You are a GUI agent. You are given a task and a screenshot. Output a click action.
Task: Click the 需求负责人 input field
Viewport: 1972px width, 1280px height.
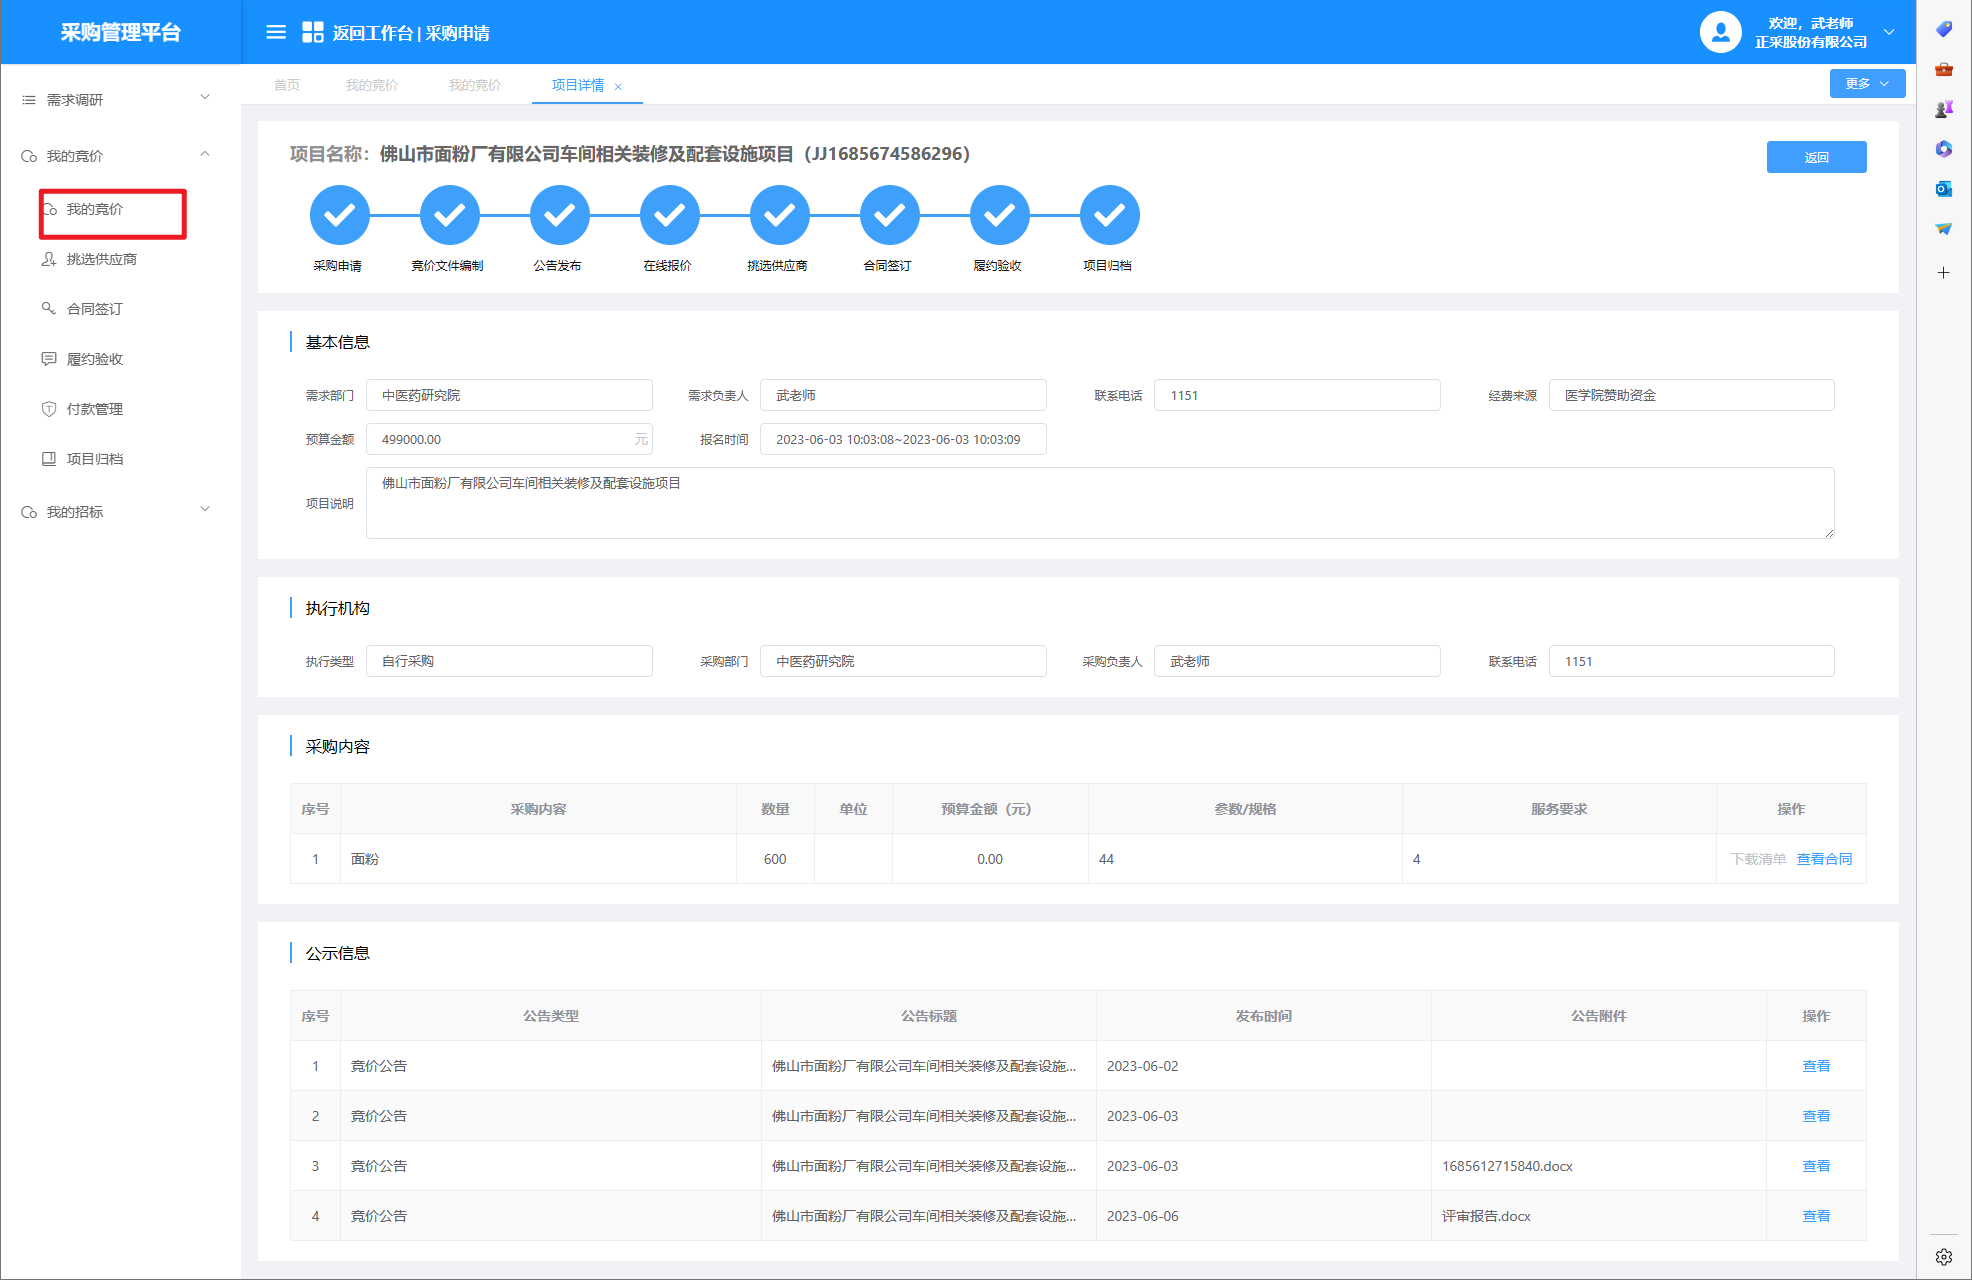[x=903, y=395]
